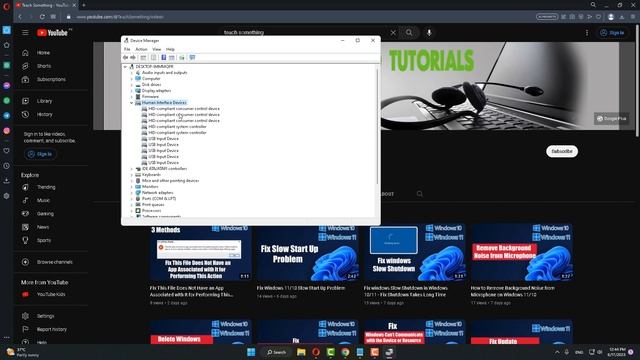Image resolution: width=640 pixels, height=360 pixels.
Task: Select Ports (COM & LPT) tree entry
Action: [159, 199]
